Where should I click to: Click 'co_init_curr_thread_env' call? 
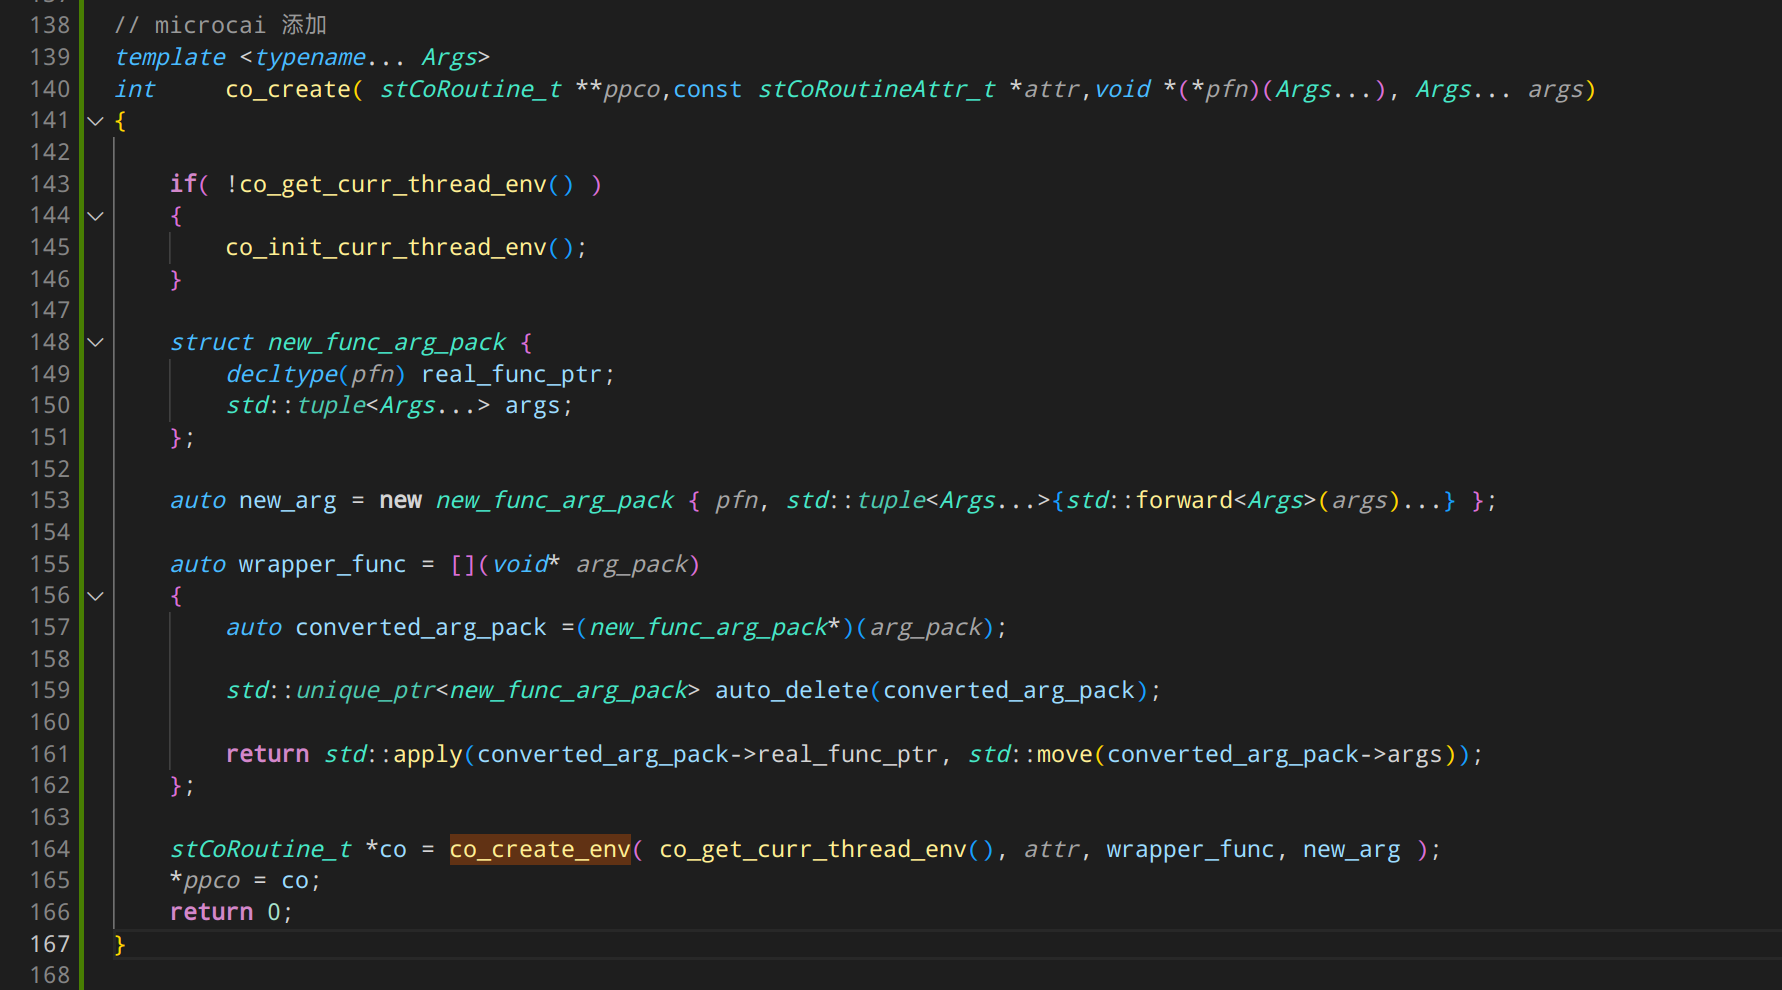coord(386,247)
